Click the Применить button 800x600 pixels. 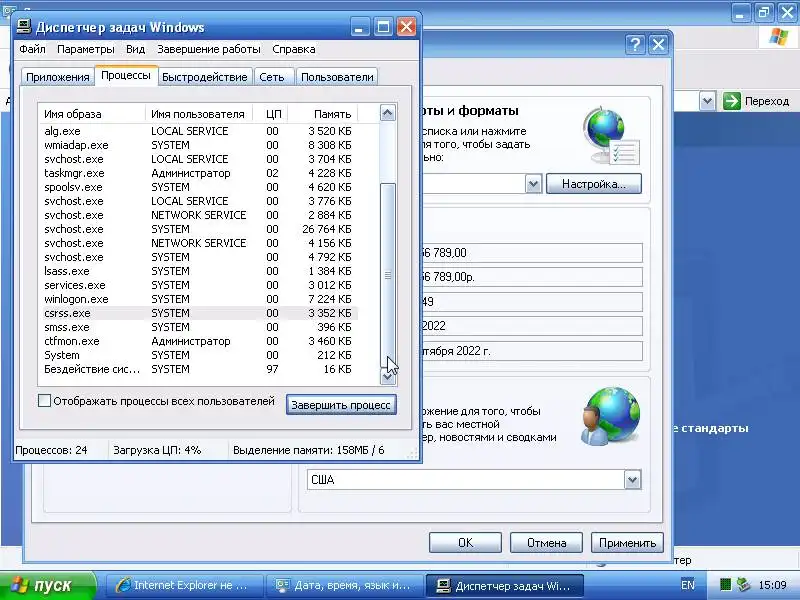coord(628,542)
